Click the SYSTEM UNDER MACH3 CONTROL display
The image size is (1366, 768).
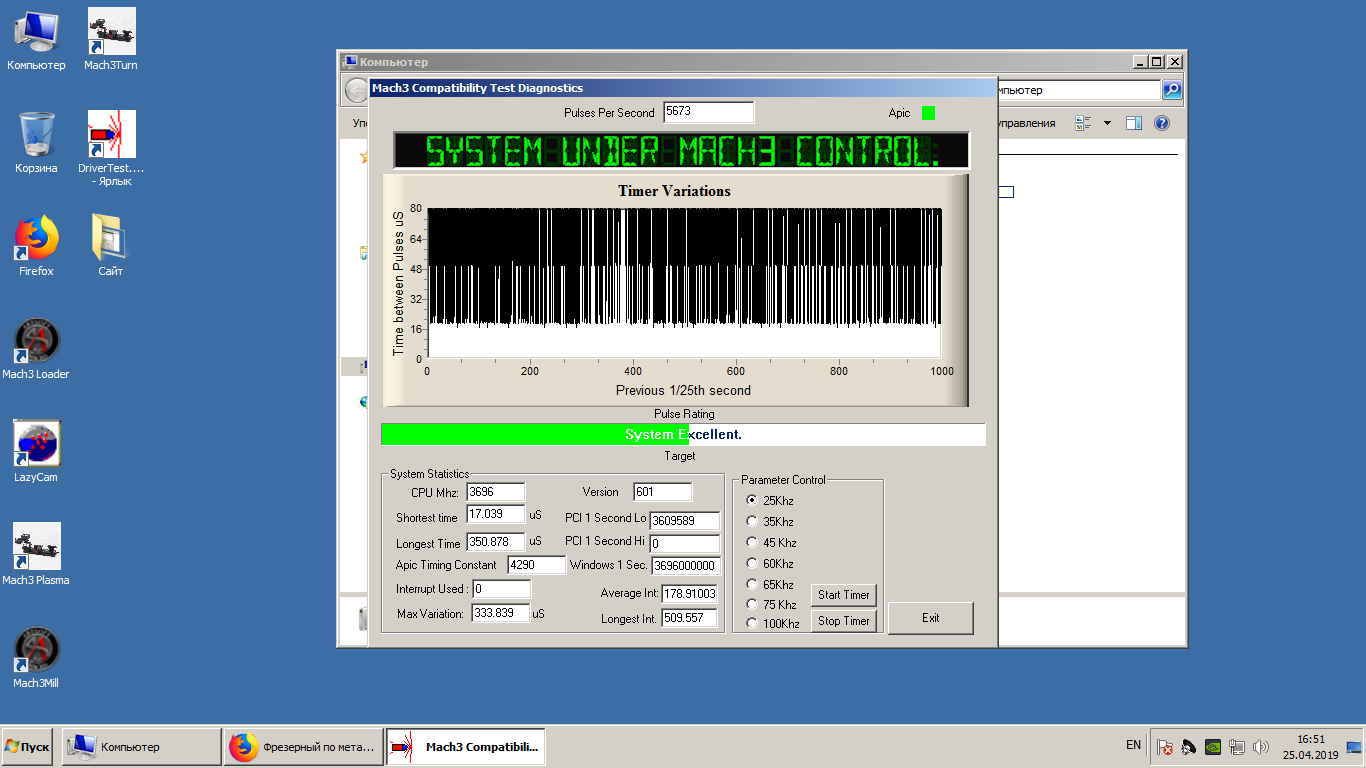coord(682,151)
